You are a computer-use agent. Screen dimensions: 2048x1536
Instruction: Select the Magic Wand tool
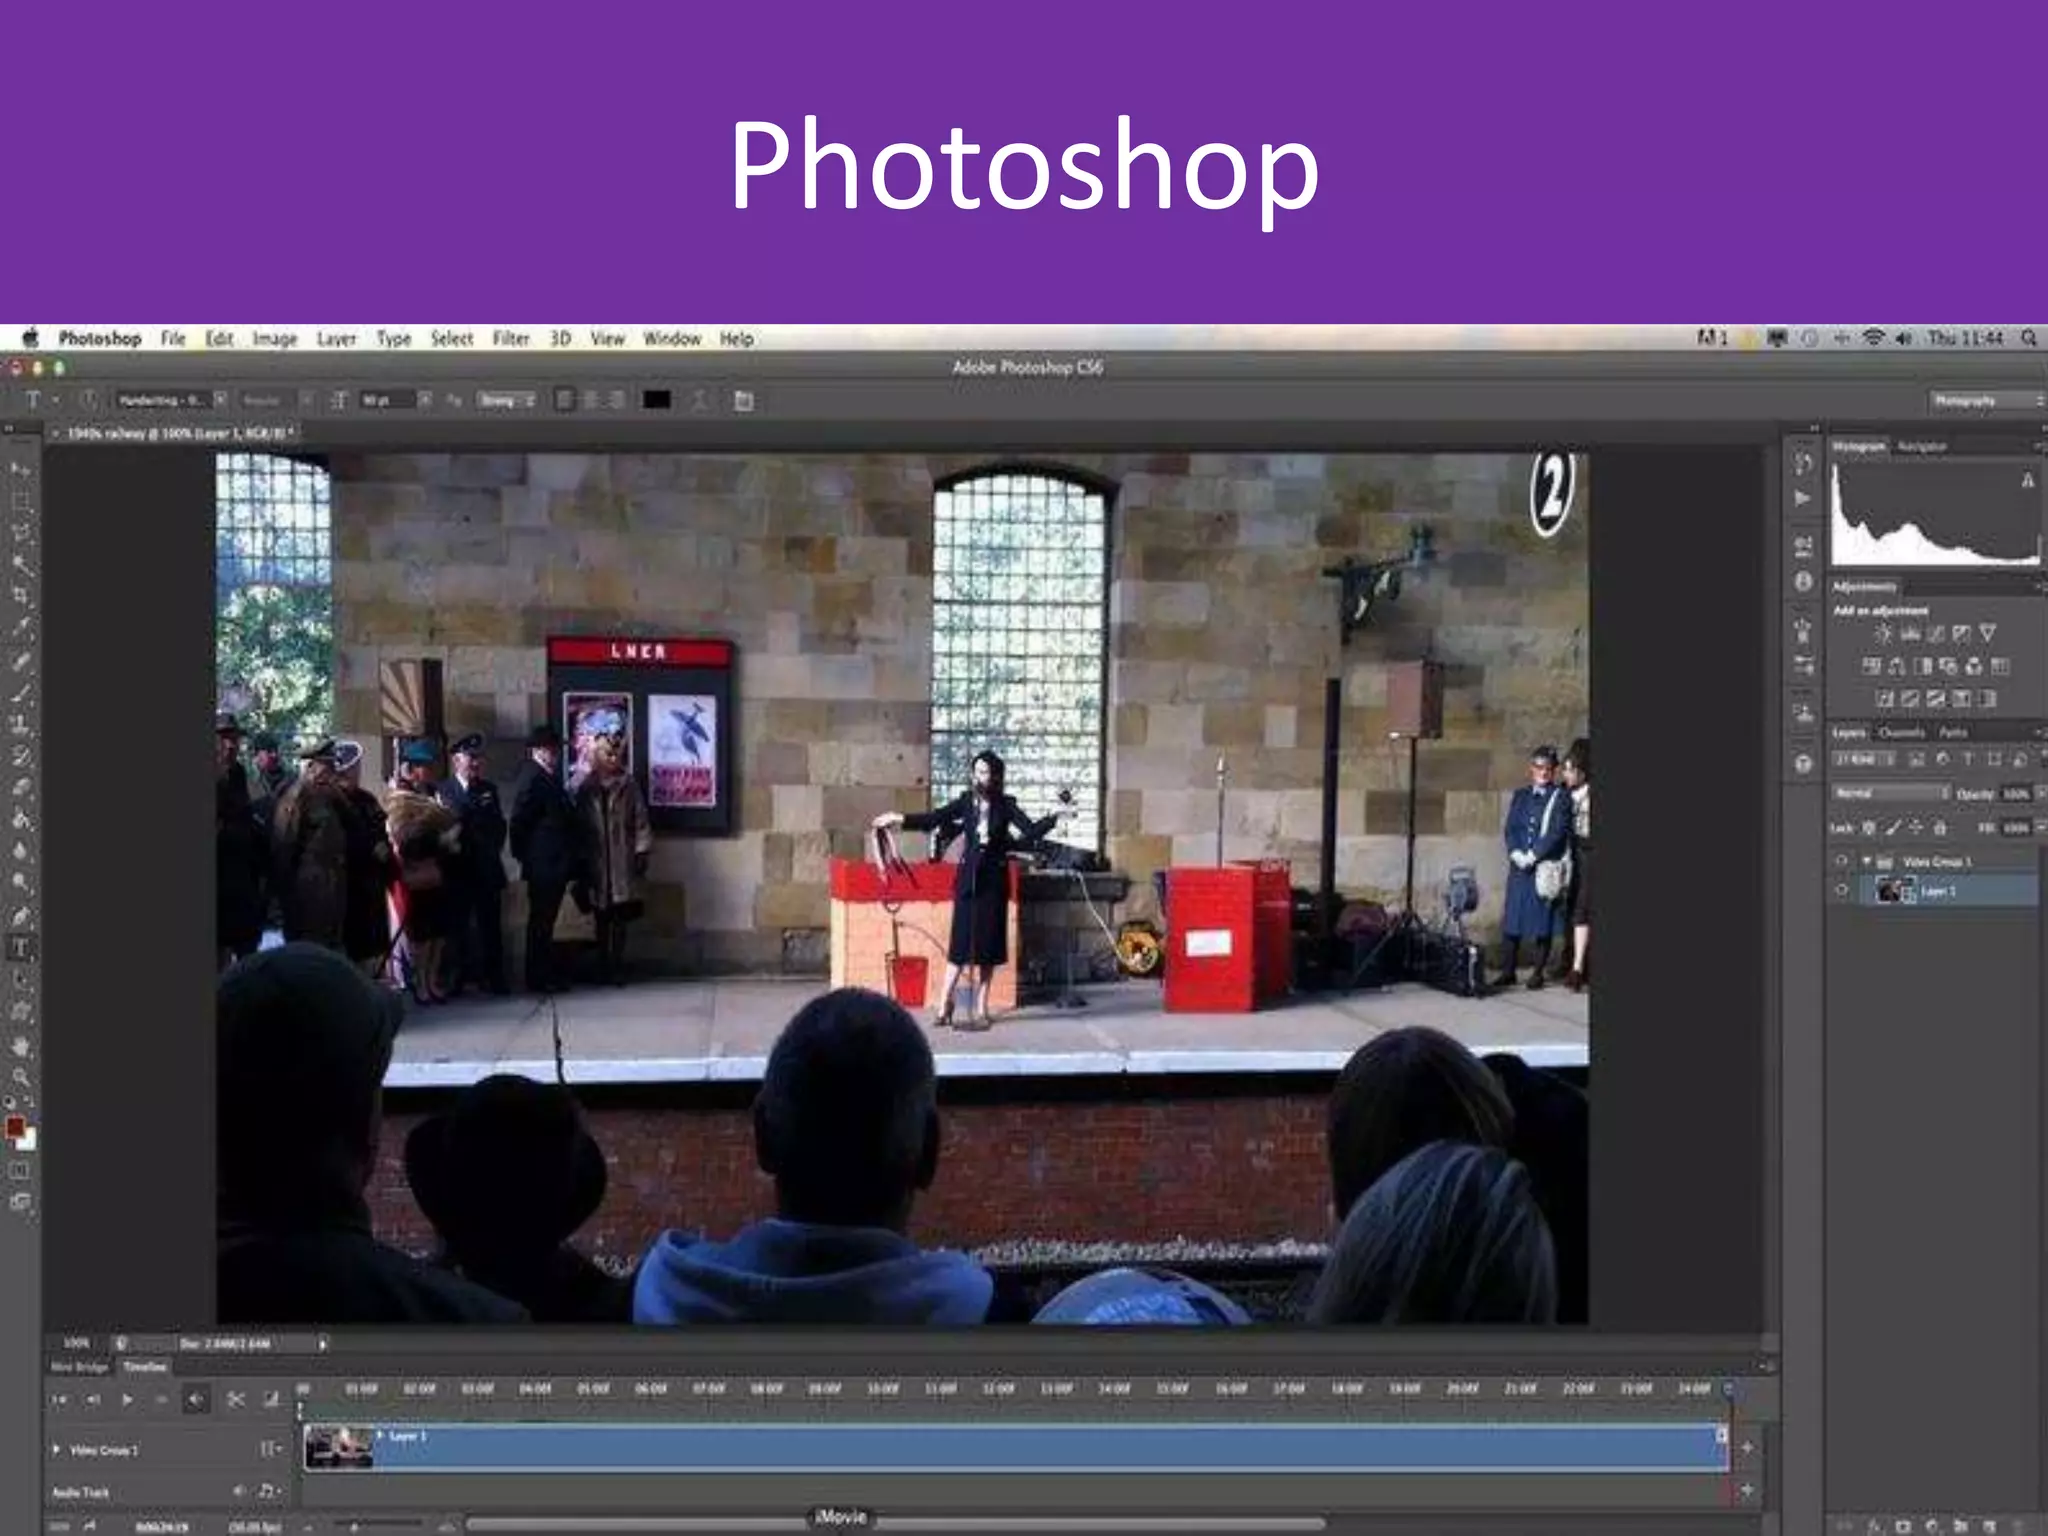pos(20,565)
